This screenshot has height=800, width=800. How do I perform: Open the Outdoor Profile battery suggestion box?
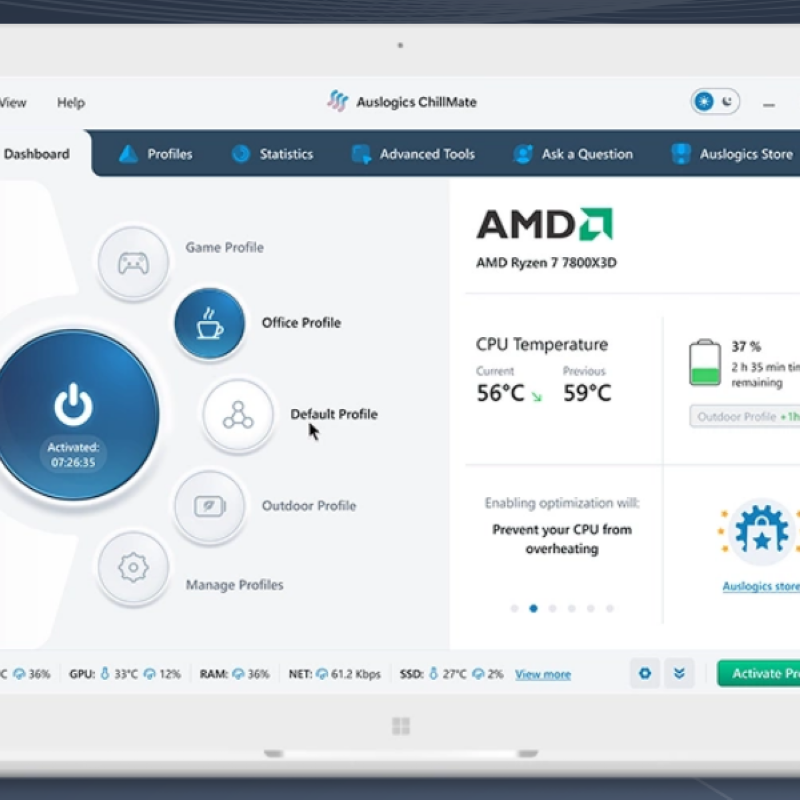click(745, 417)
